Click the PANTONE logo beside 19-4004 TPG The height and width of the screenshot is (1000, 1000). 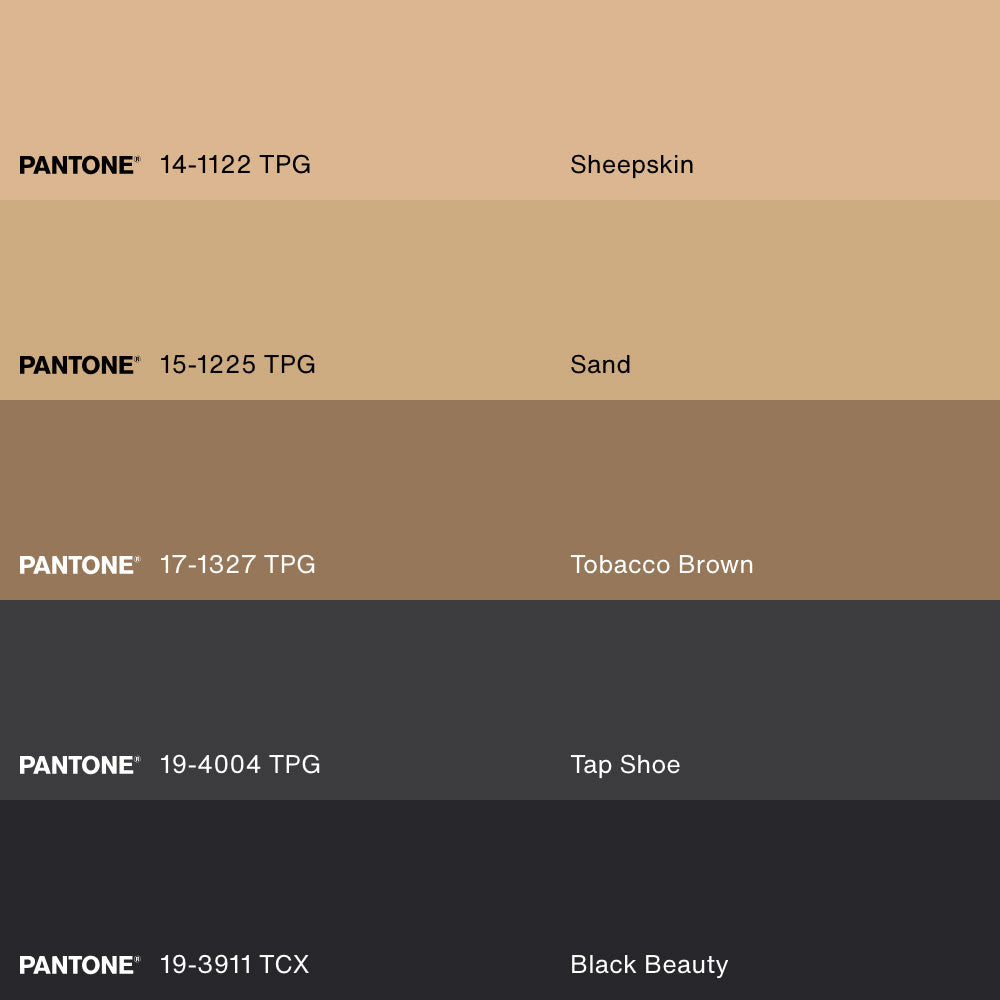point(79,765)
